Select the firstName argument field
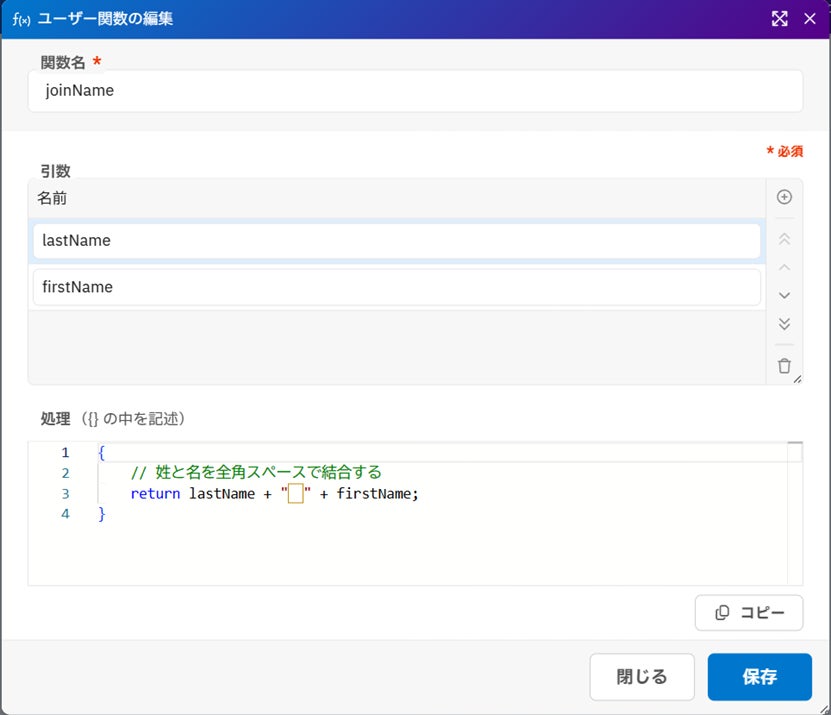 [x=396, y=287]
